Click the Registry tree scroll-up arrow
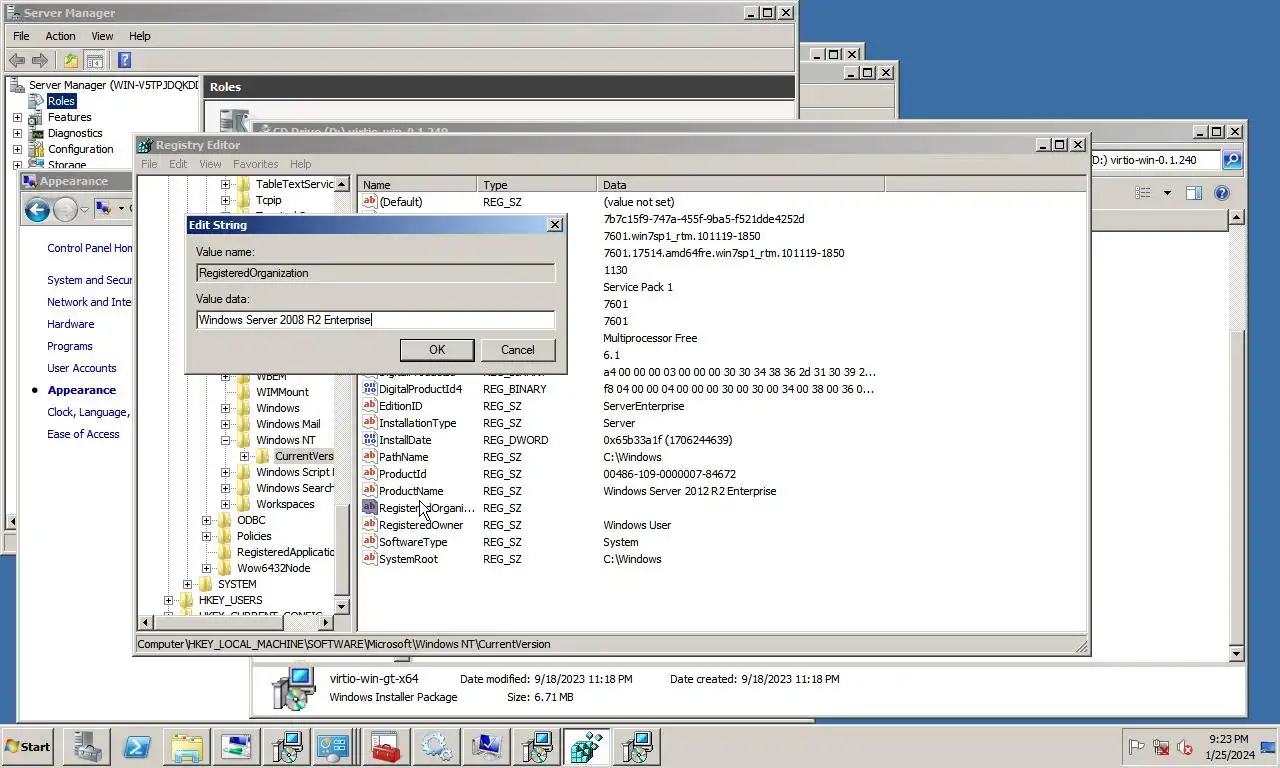 [341, 184]
